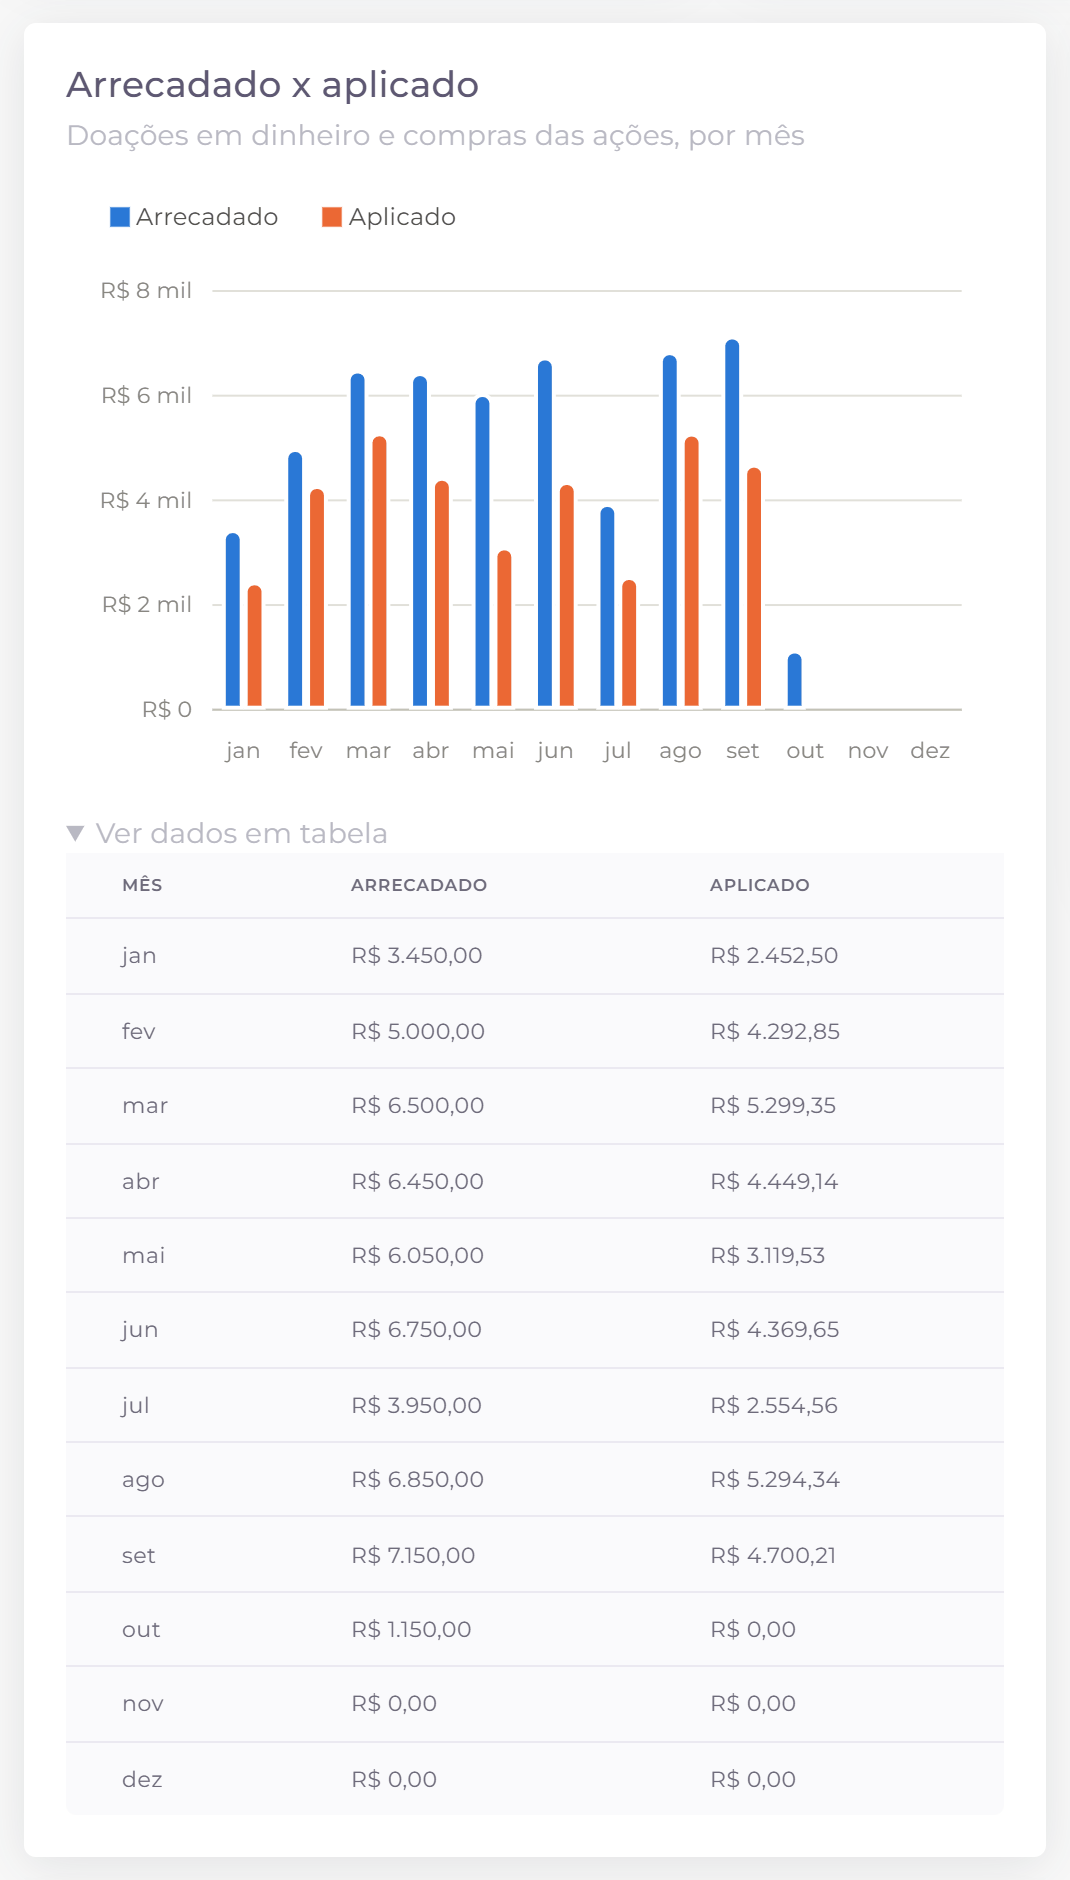Image resolution: width=1070 pixels, height=1880 pixels.
Task: Click the 'R$ 6.850,00' cell
Action: tap(418, 1479)
